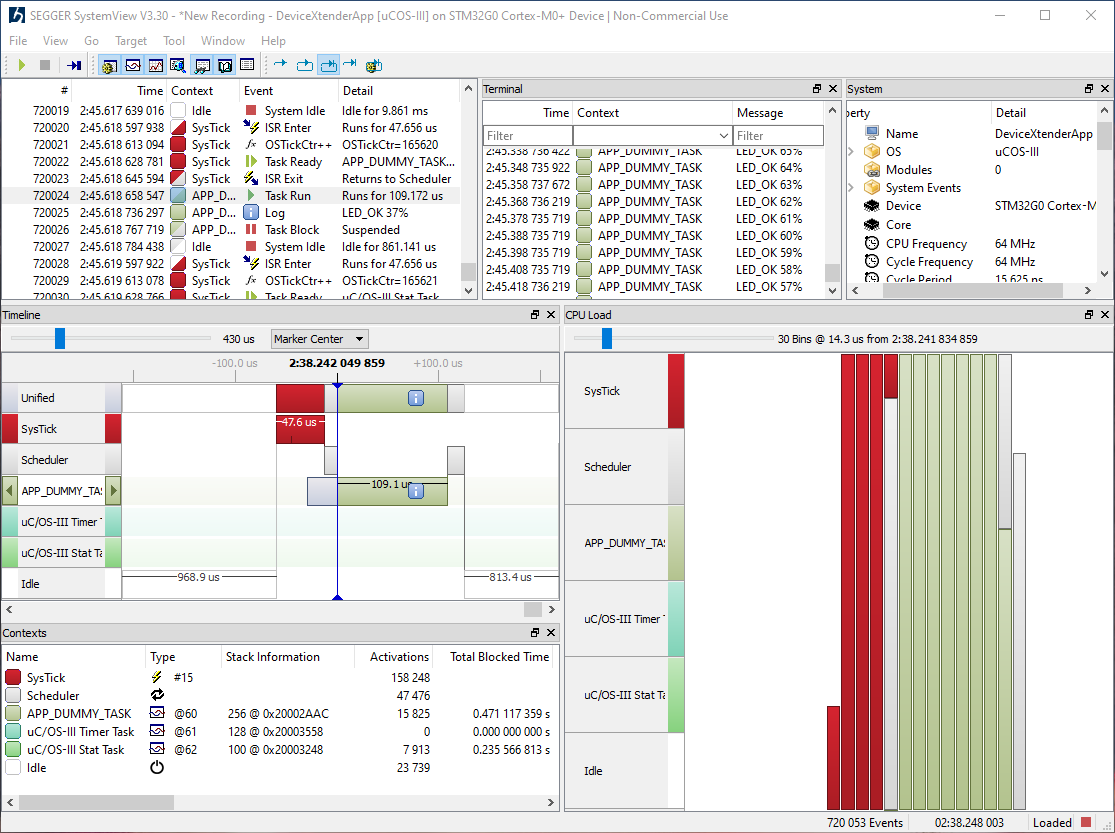The width and height of the screenshot is (1115, 833).
Task: Float the System panel
Action: pos(1089,89)
